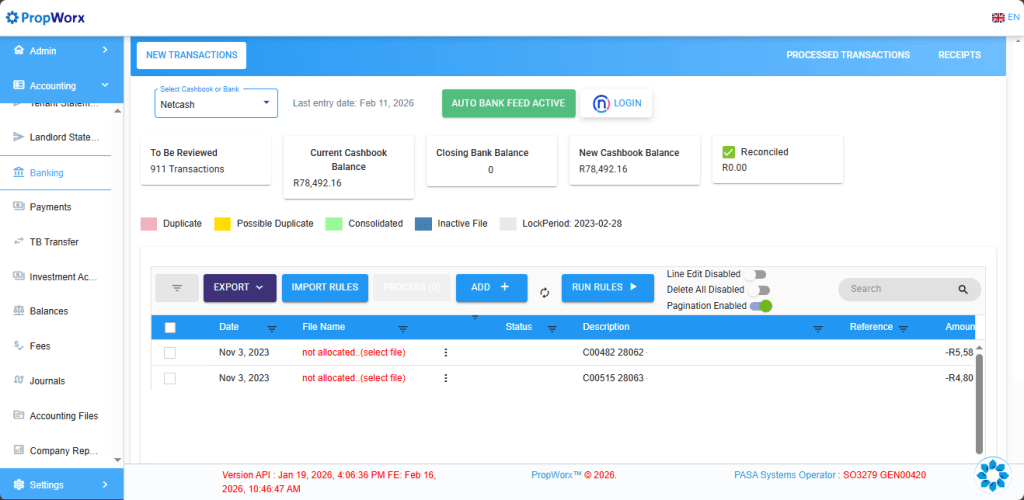The width and height of the screenshot is (1024, 500).
Task: Click the Balances scale icon in sidebar
Action: pos(19,311)
